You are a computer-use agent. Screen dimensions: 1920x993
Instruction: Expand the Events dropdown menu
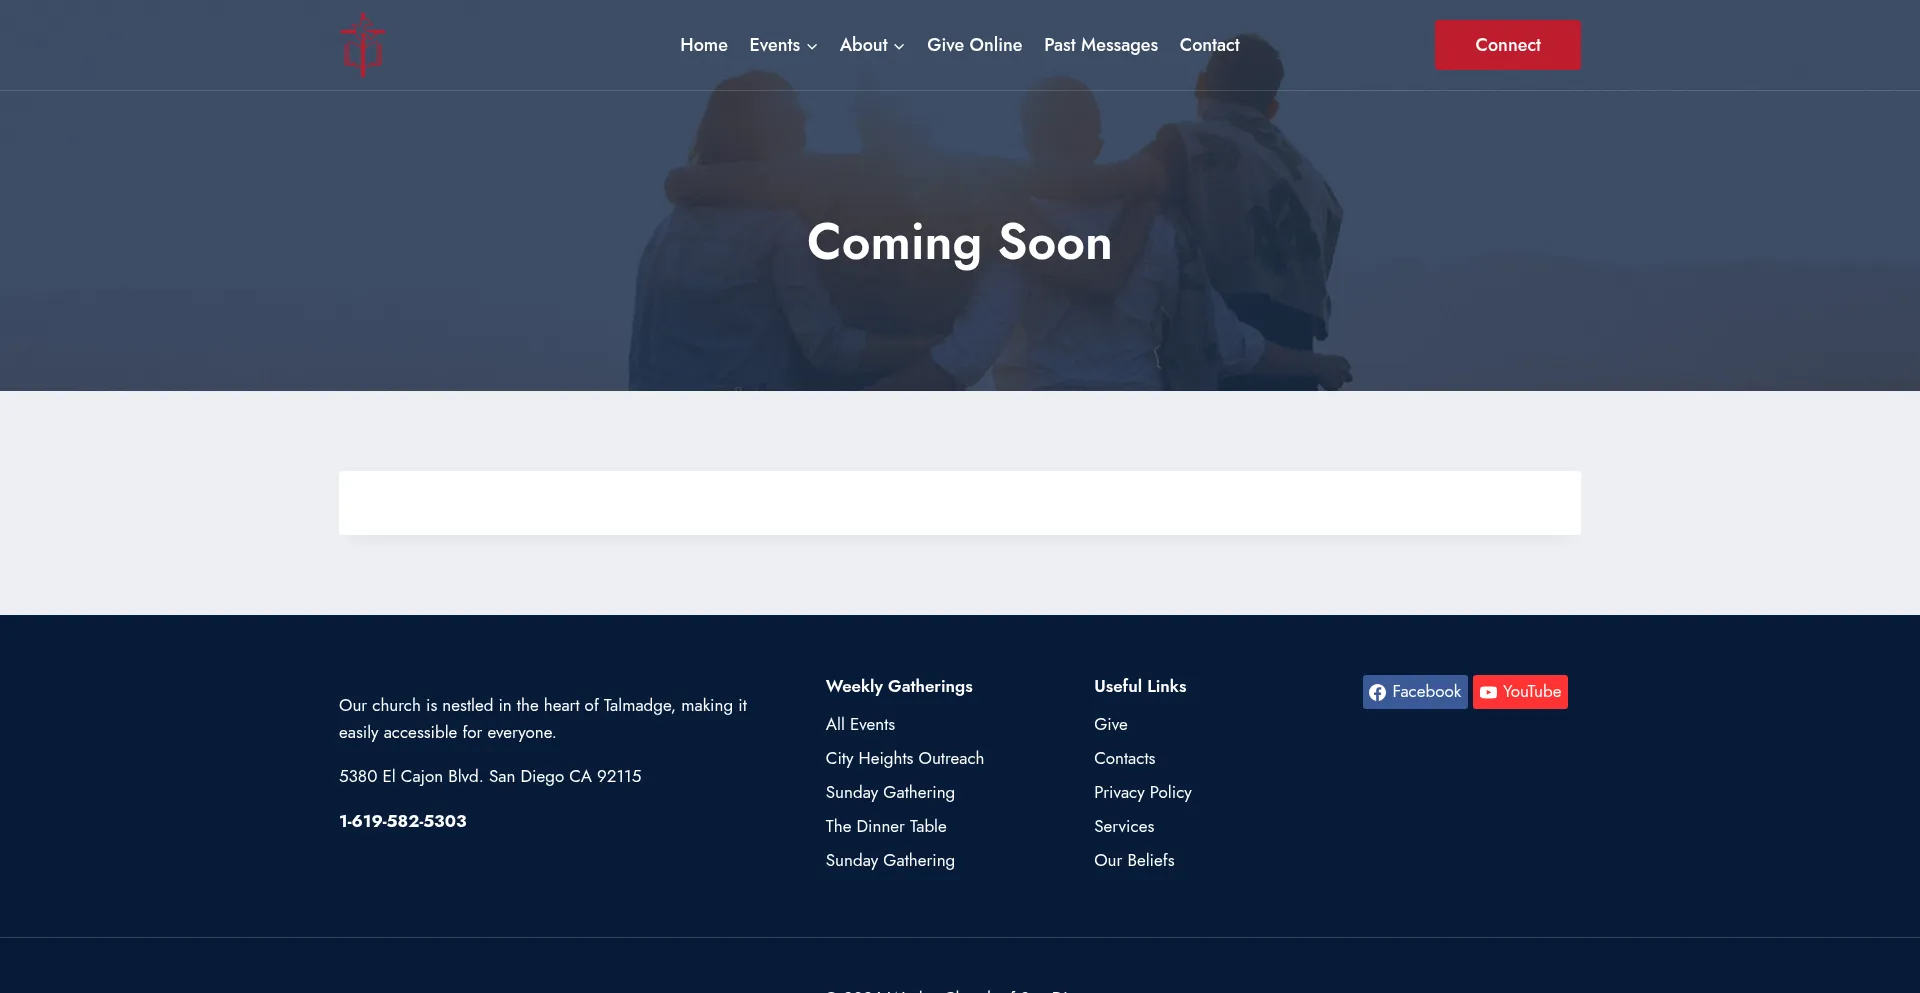pyautogui.click(x=783, y=45)
